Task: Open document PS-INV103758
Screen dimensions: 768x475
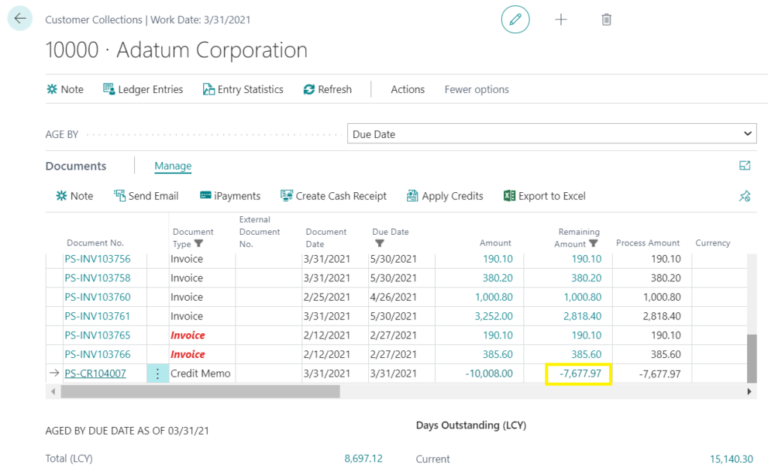Action: click(97, 278)
